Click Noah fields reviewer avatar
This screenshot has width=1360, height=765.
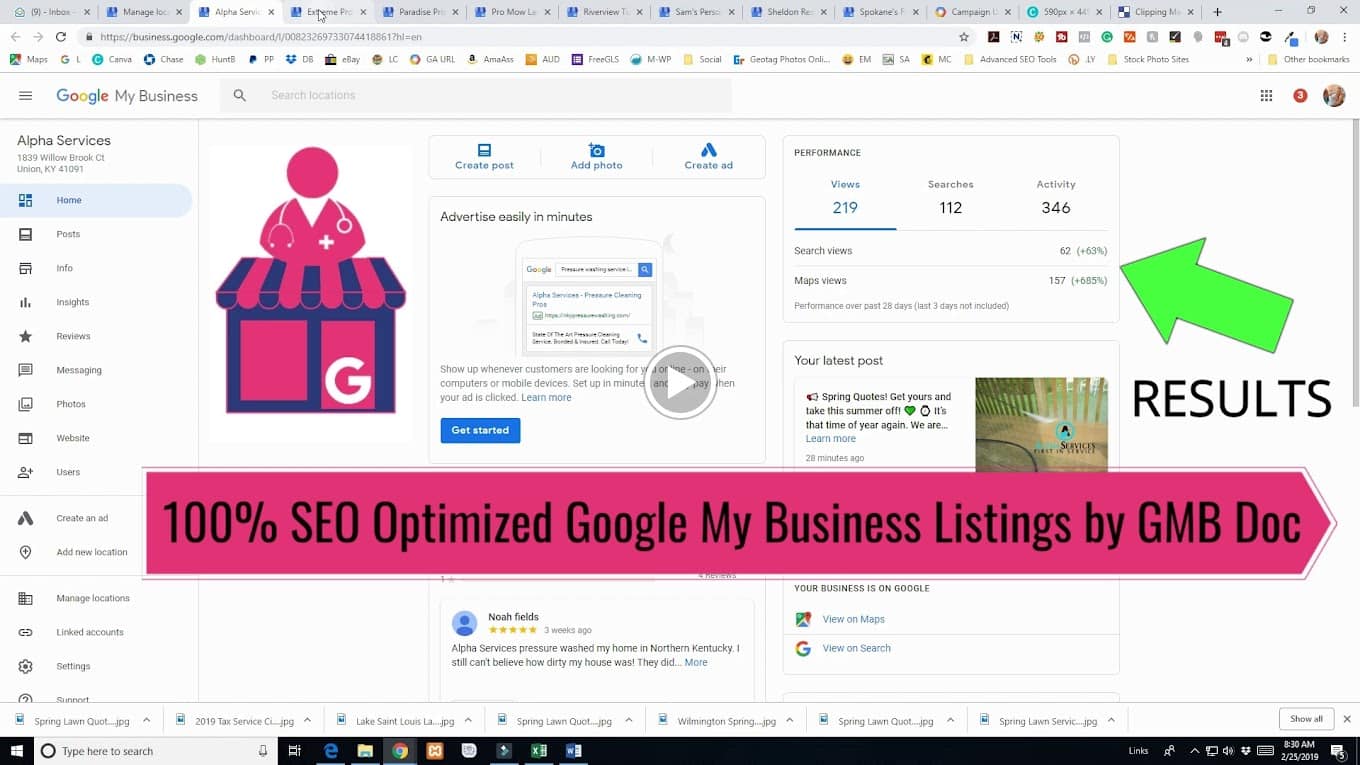point(464,623)
